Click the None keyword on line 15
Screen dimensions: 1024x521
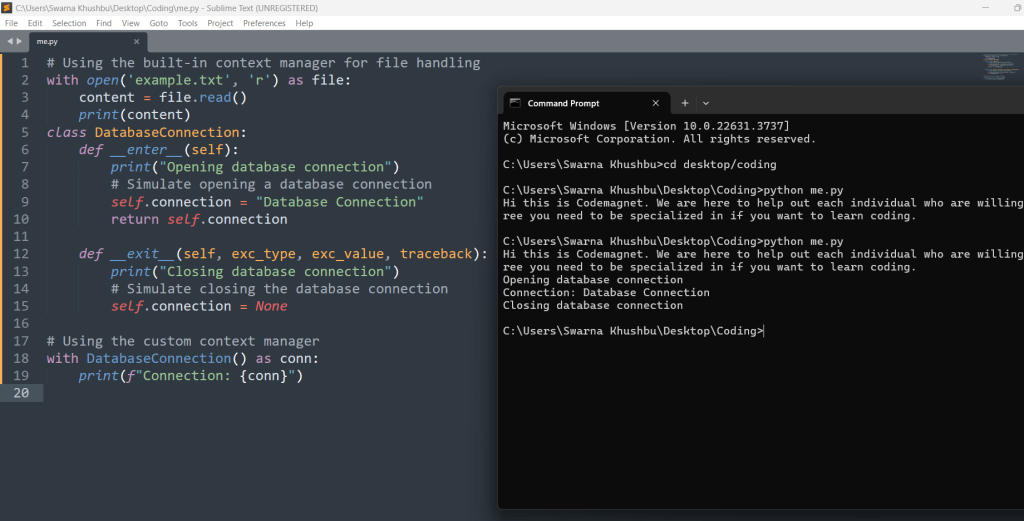(x=271, y=306)
